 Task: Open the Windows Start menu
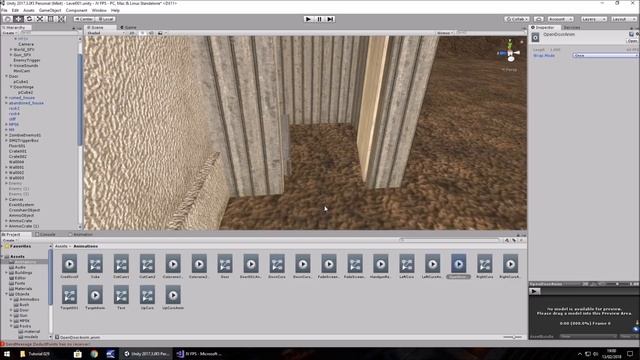(x=7, y=354)
